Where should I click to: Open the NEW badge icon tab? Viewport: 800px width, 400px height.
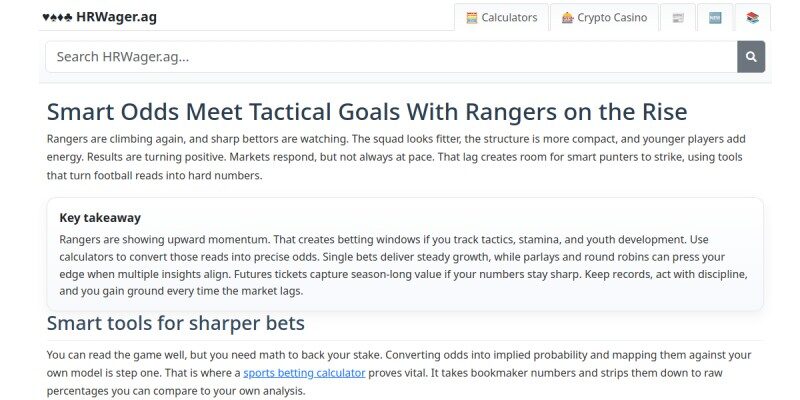tap(715, 17)
